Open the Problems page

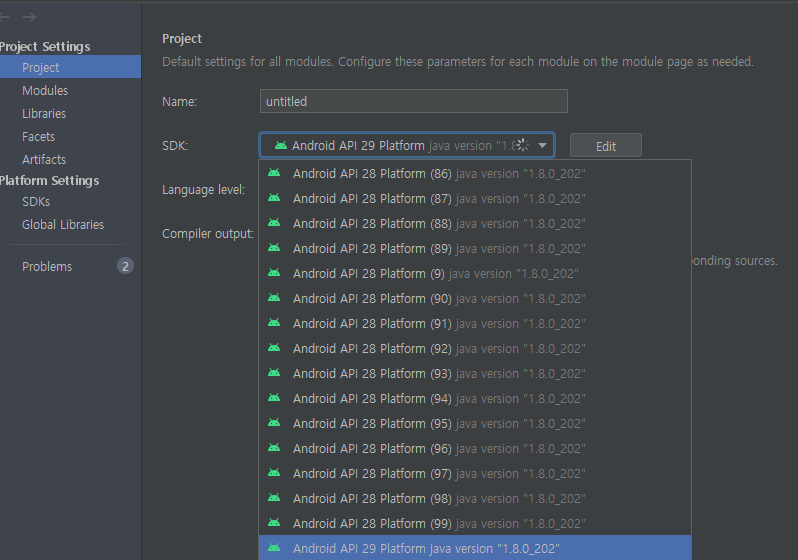pyautogui.click(x=47, y=266)
